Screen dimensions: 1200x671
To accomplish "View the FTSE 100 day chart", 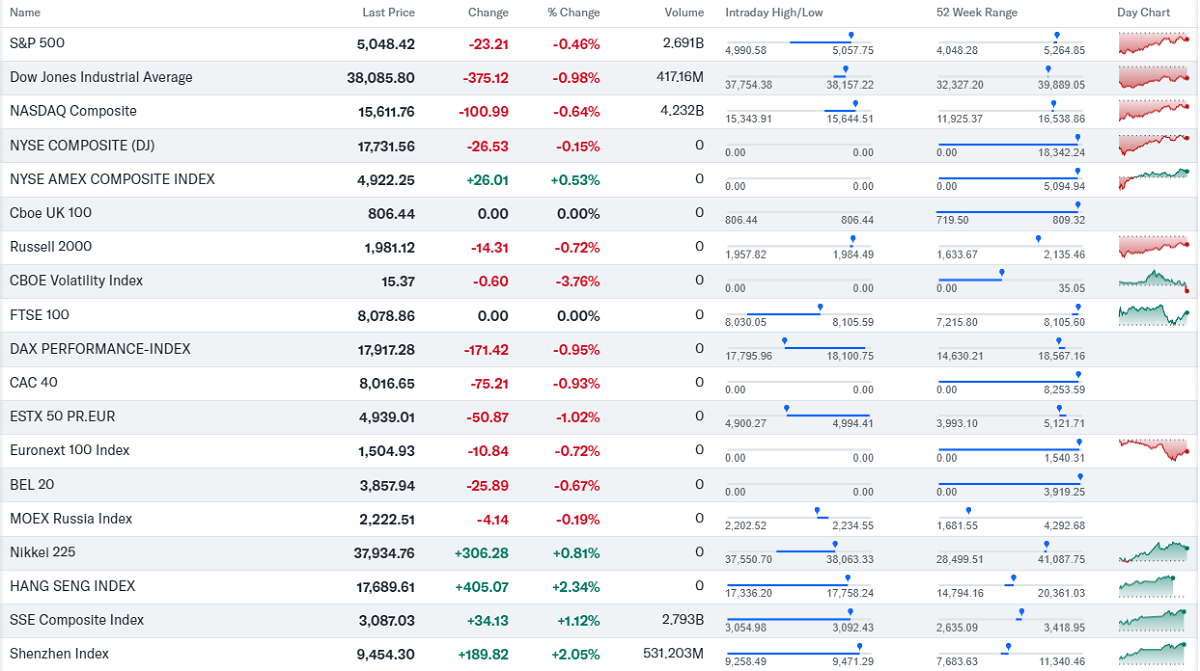I will pyautogui.click(x=1154, y=315).
